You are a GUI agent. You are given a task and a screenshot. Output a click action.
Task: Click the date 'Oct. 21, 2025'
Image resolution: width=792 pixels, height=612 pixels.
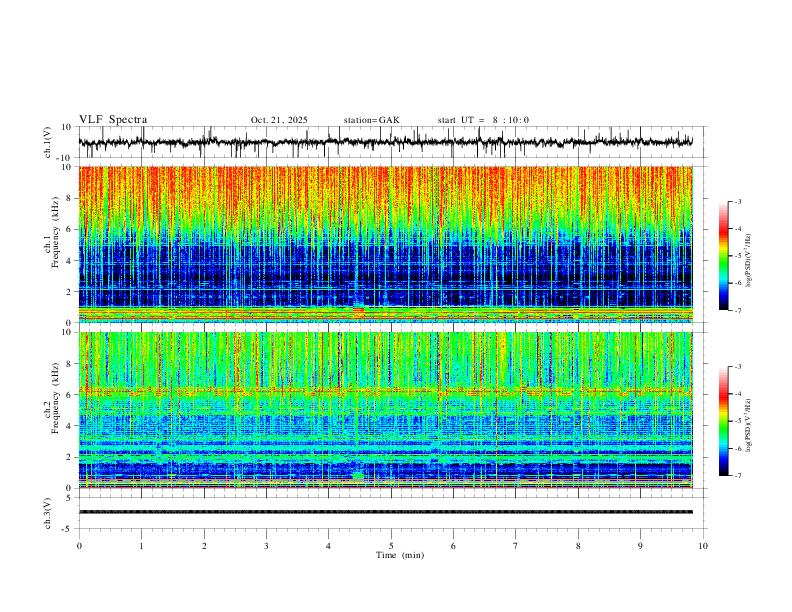click(279, 120)
